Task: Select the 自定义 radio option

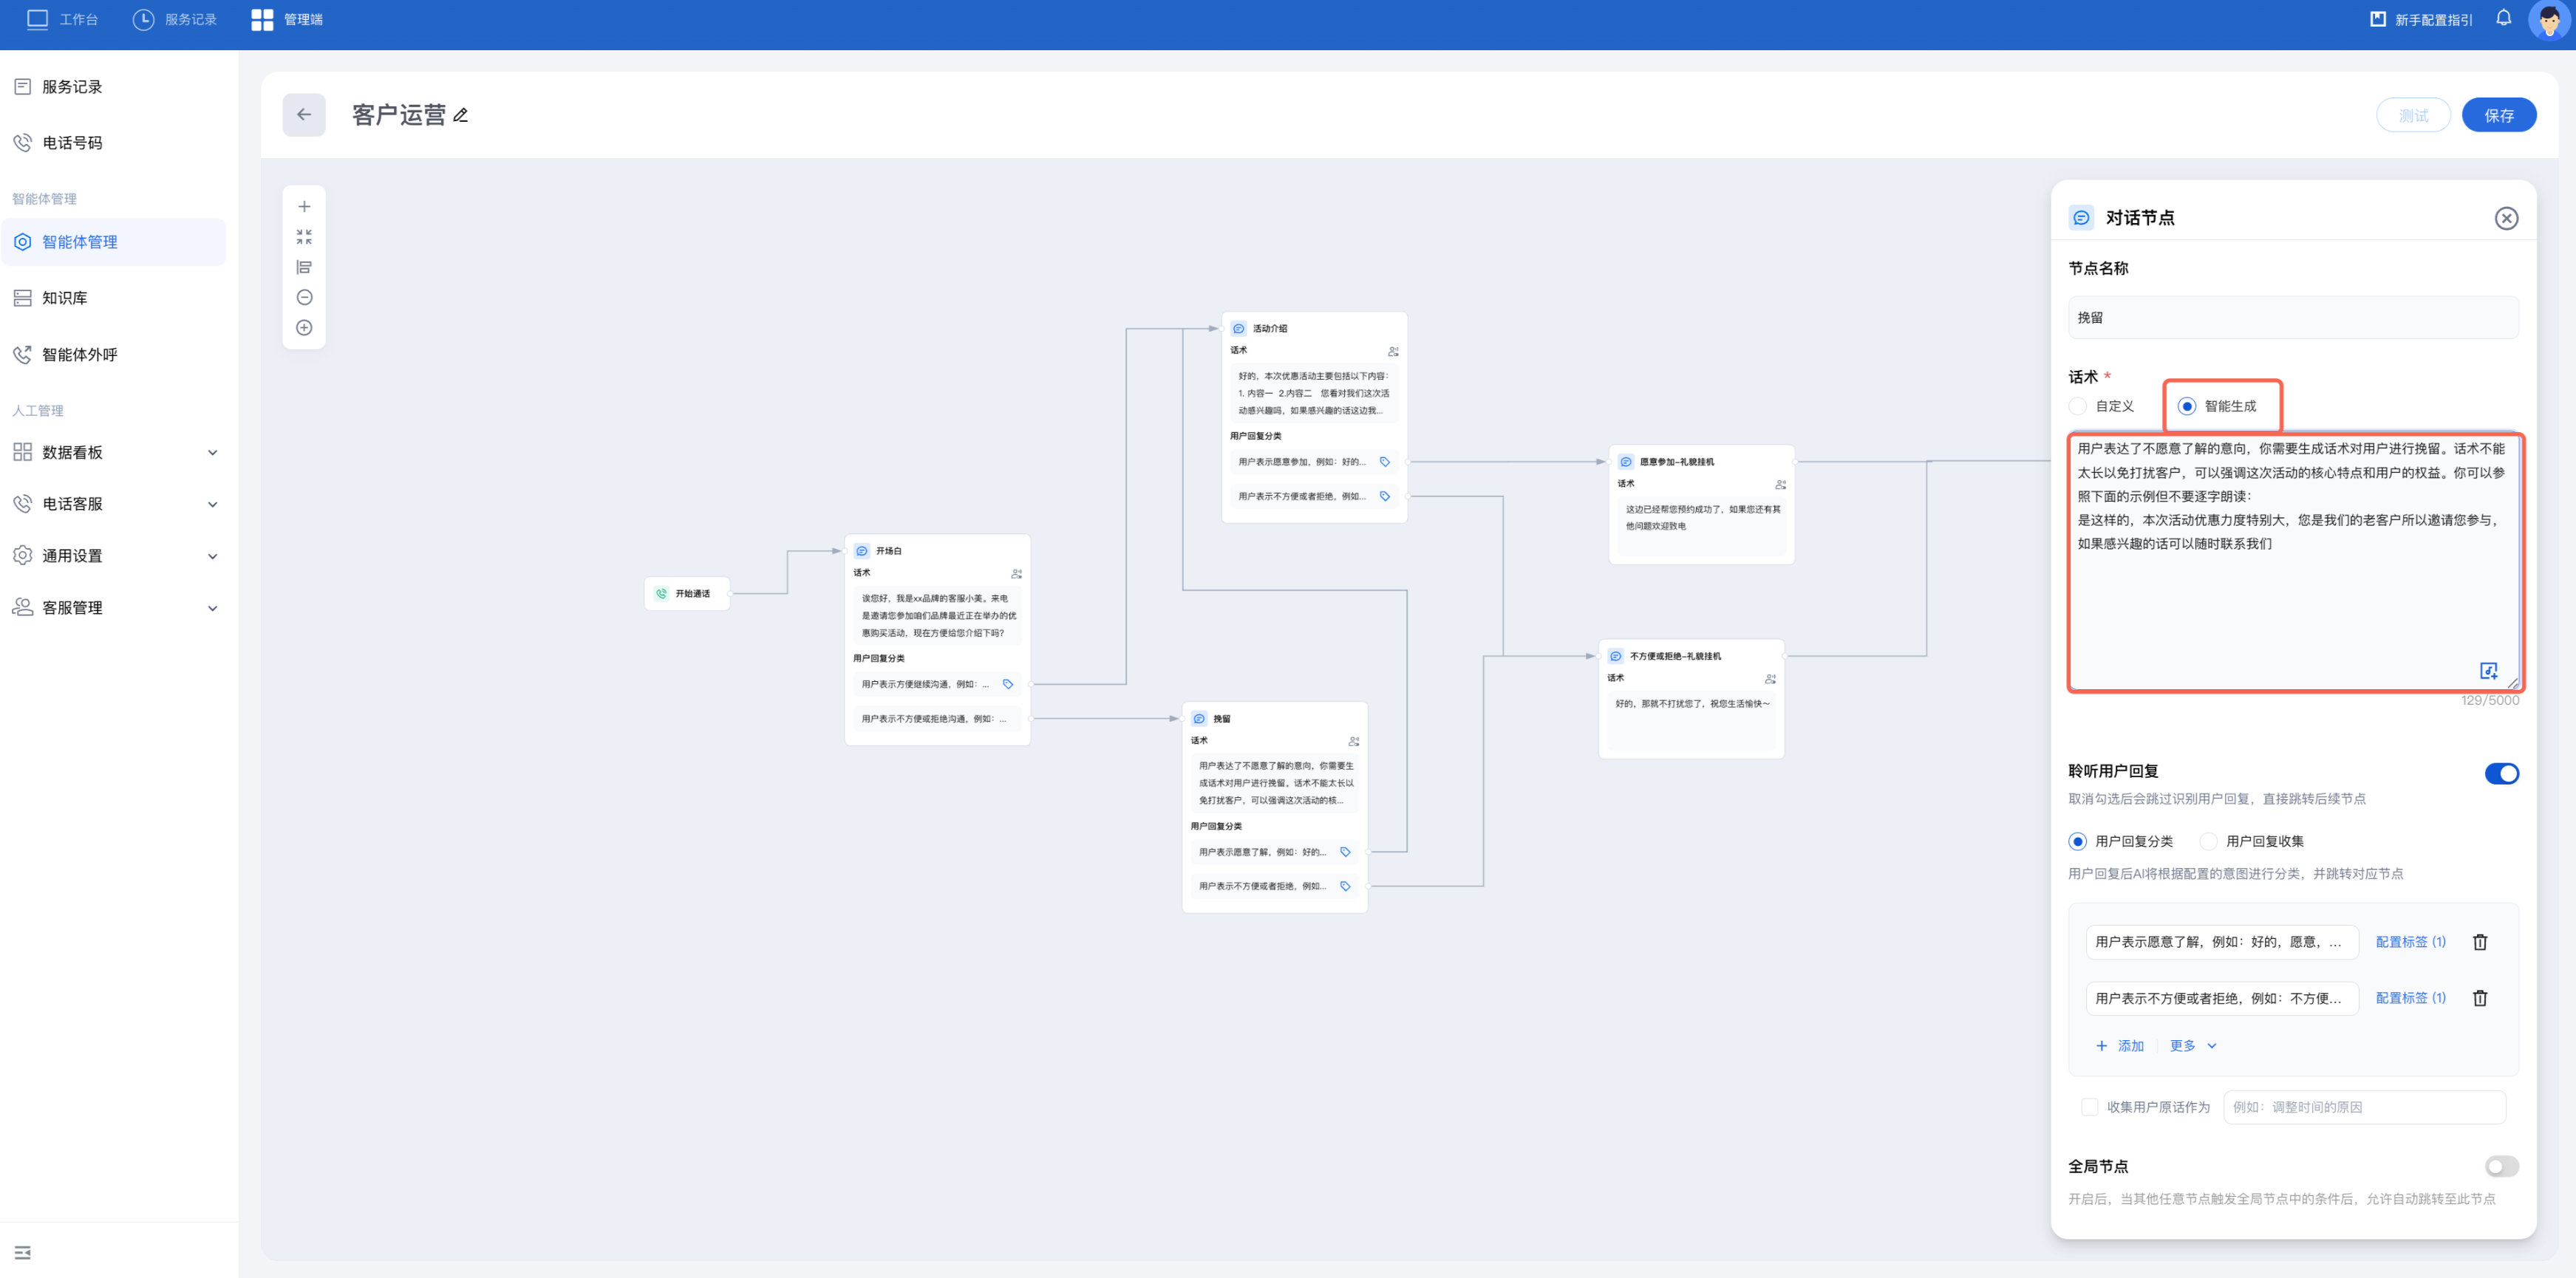Action: tap(2078, 406)
